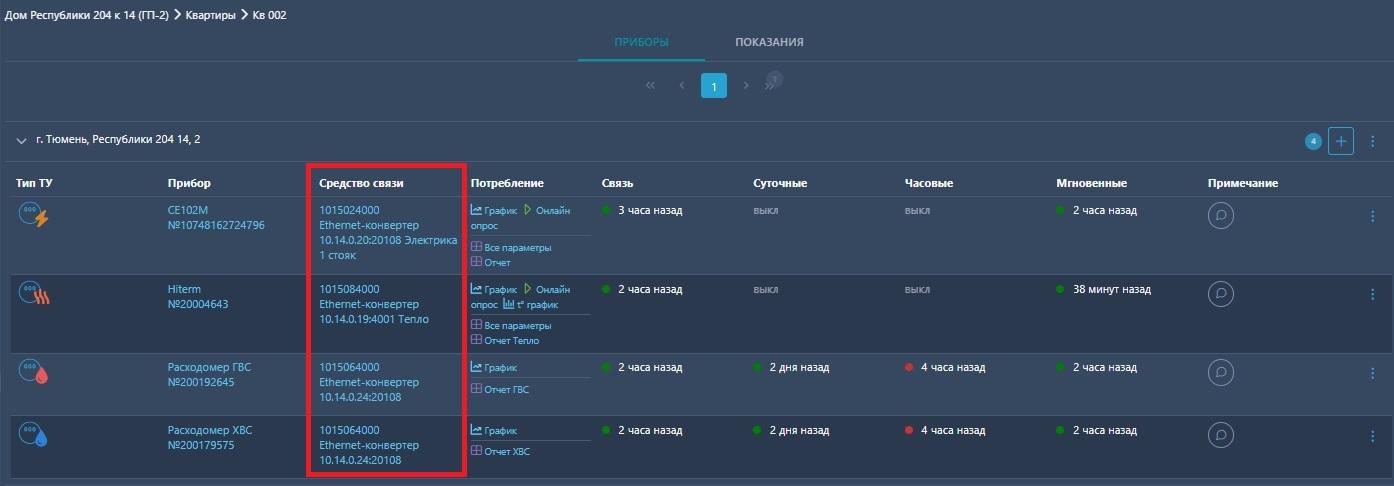
Task: Start Онлайн опрос for CE102M meter
Action: pos(547,210)
